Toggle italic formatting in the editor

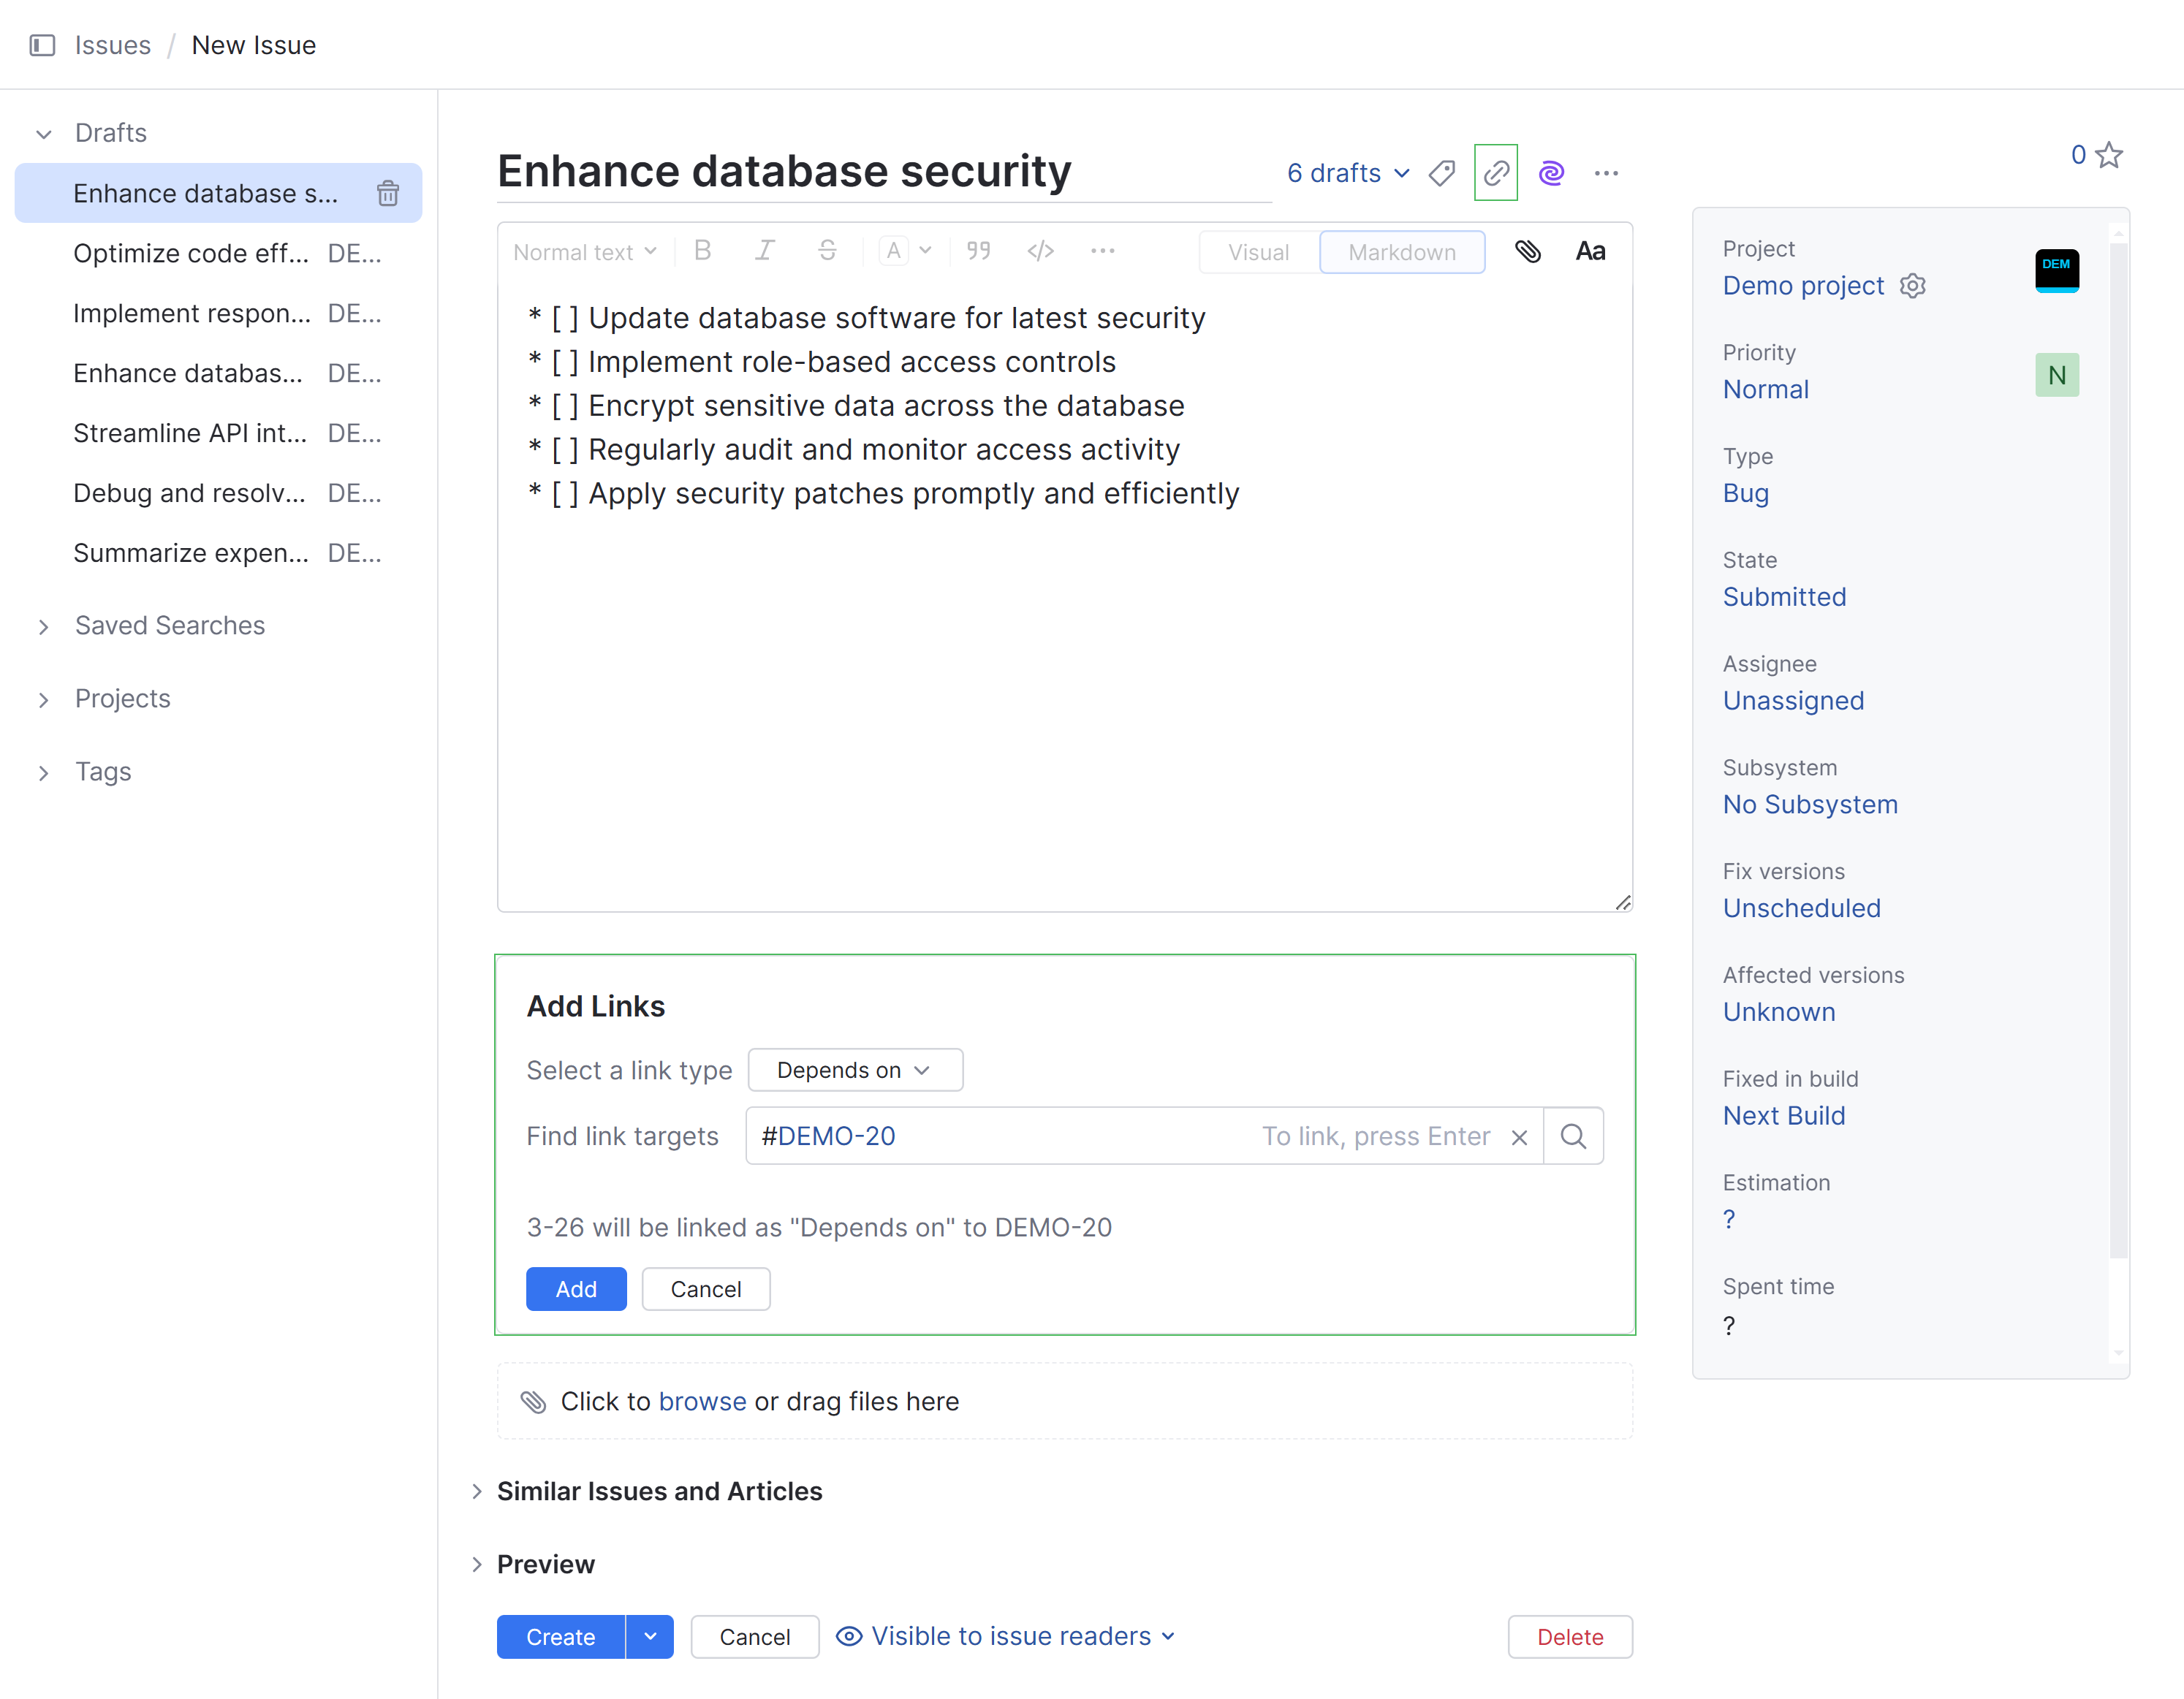coord(765,251)
